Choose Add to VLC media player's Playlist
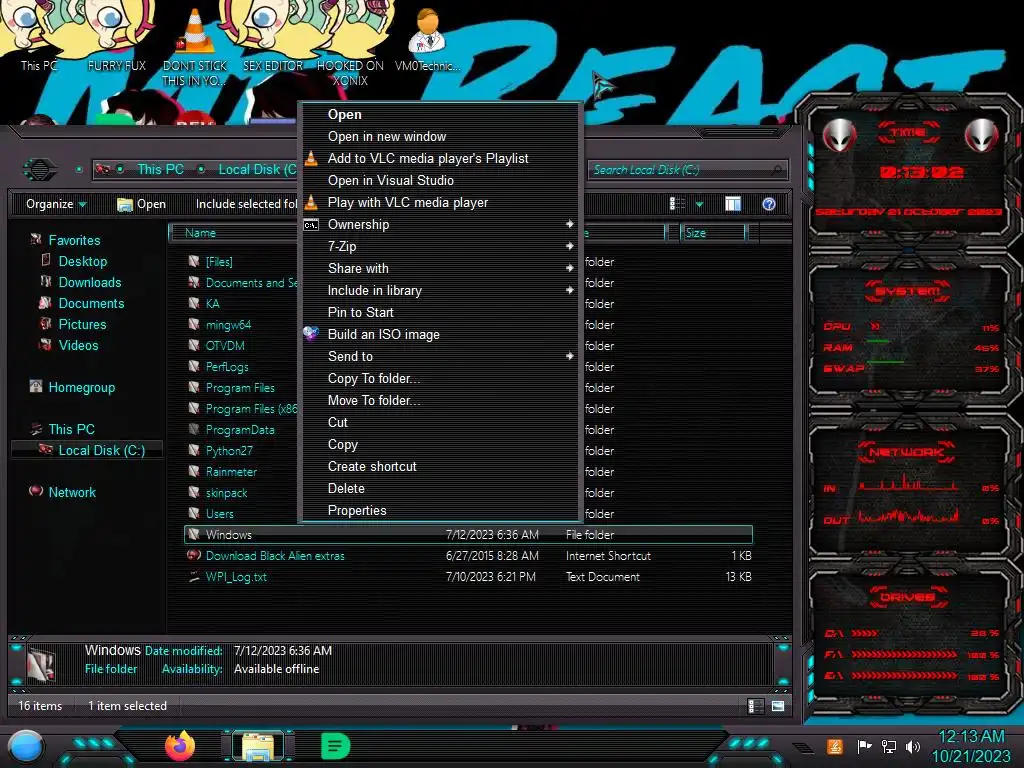This screenshot has height=768, width=1024. click(x=440, y=158)
